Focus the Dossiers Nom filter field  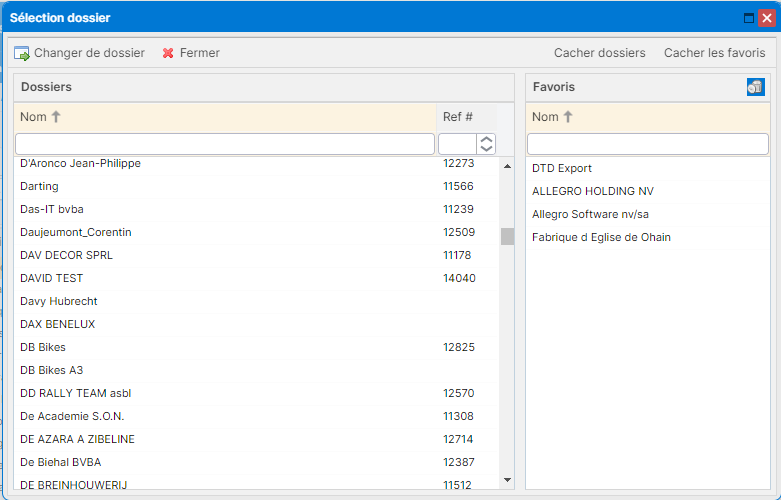click(x=225, y=144)
